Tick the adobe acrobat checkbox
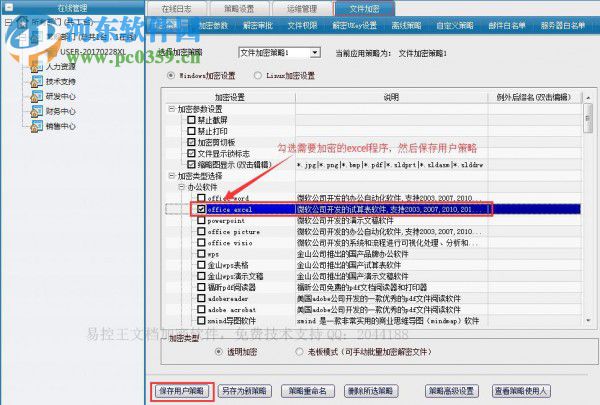This screenshot has height=405, width=600. tap(201, 309)
